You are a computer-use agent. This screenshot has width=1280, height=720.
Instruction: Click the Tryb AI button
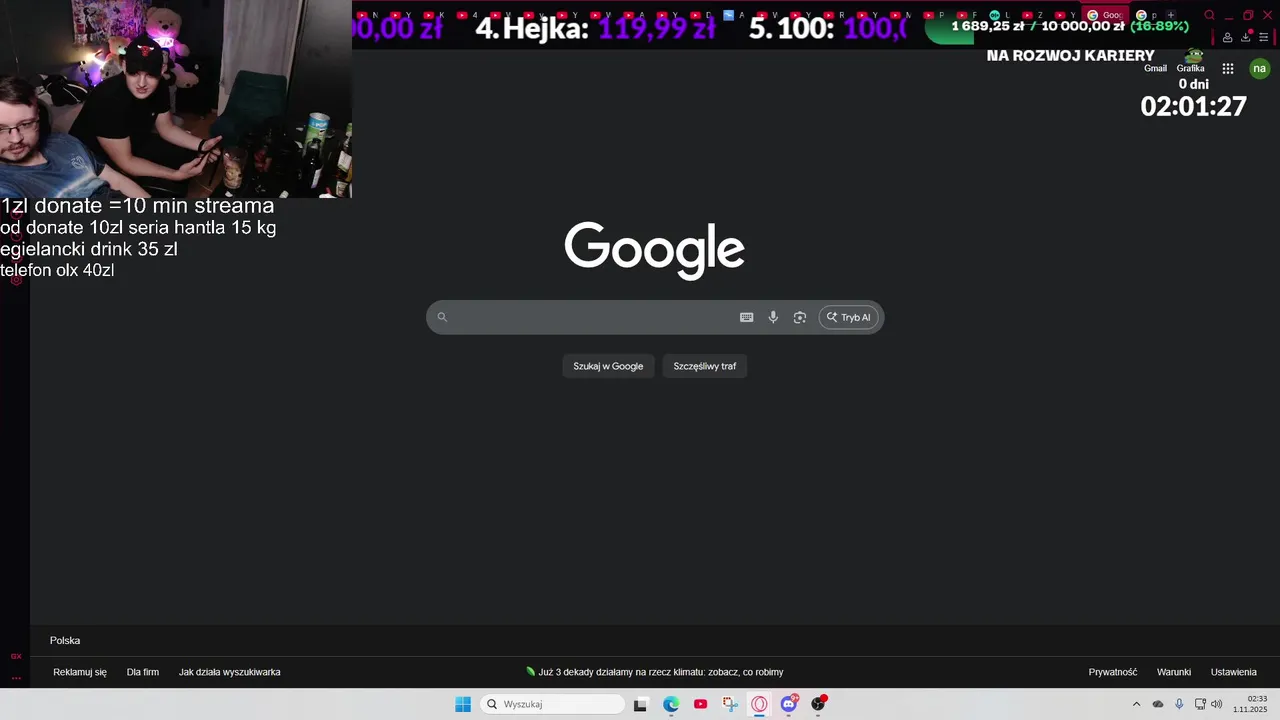849,317
